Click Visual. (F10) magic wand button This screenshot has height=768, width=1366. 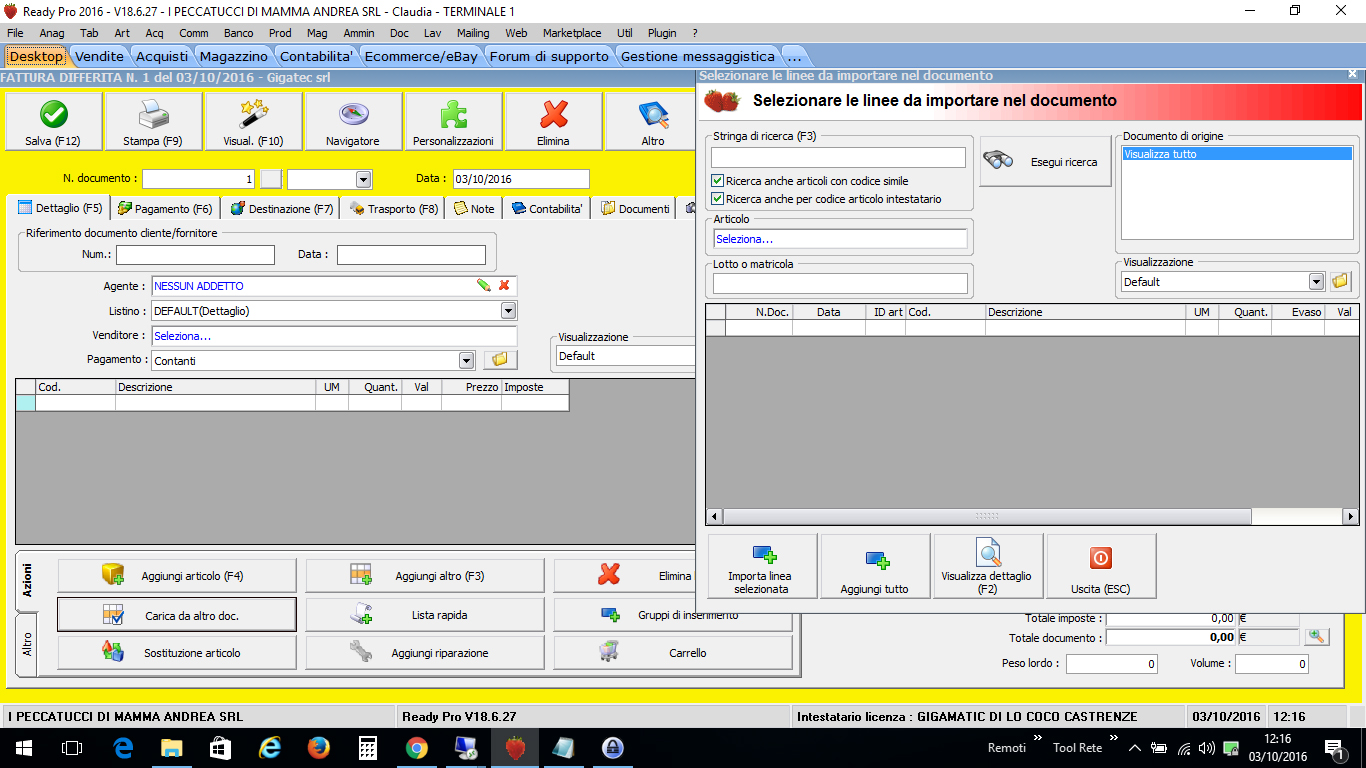point(253,121)
